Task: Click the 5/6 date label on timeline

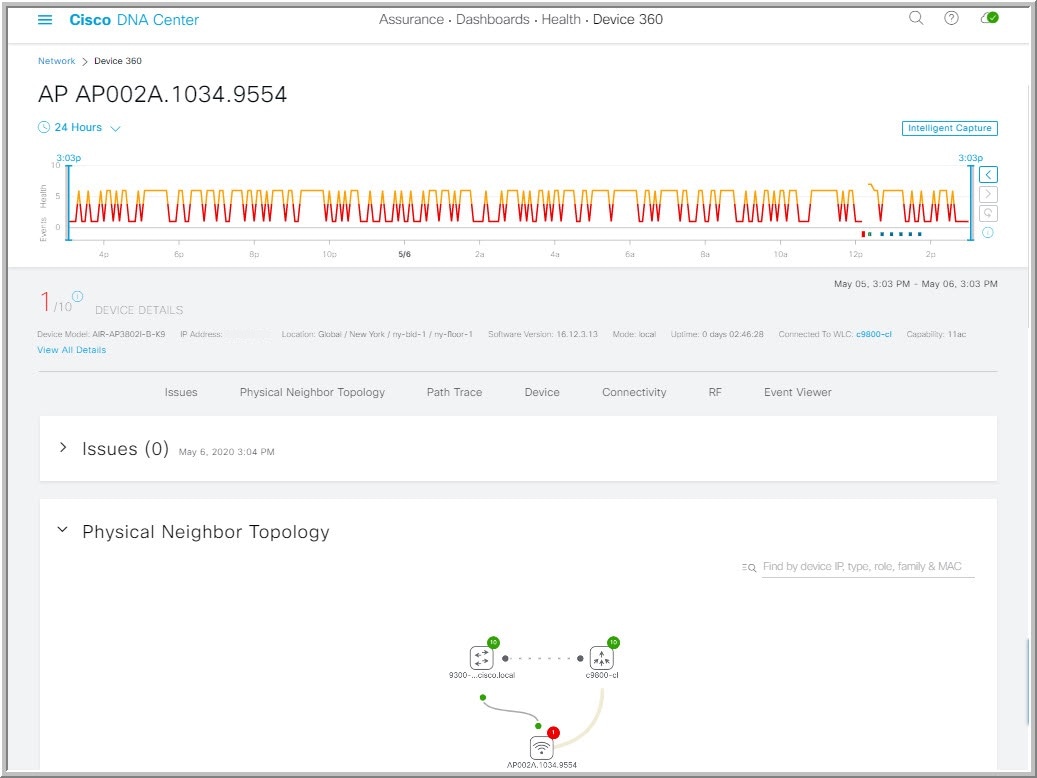Action: point(404,254)
